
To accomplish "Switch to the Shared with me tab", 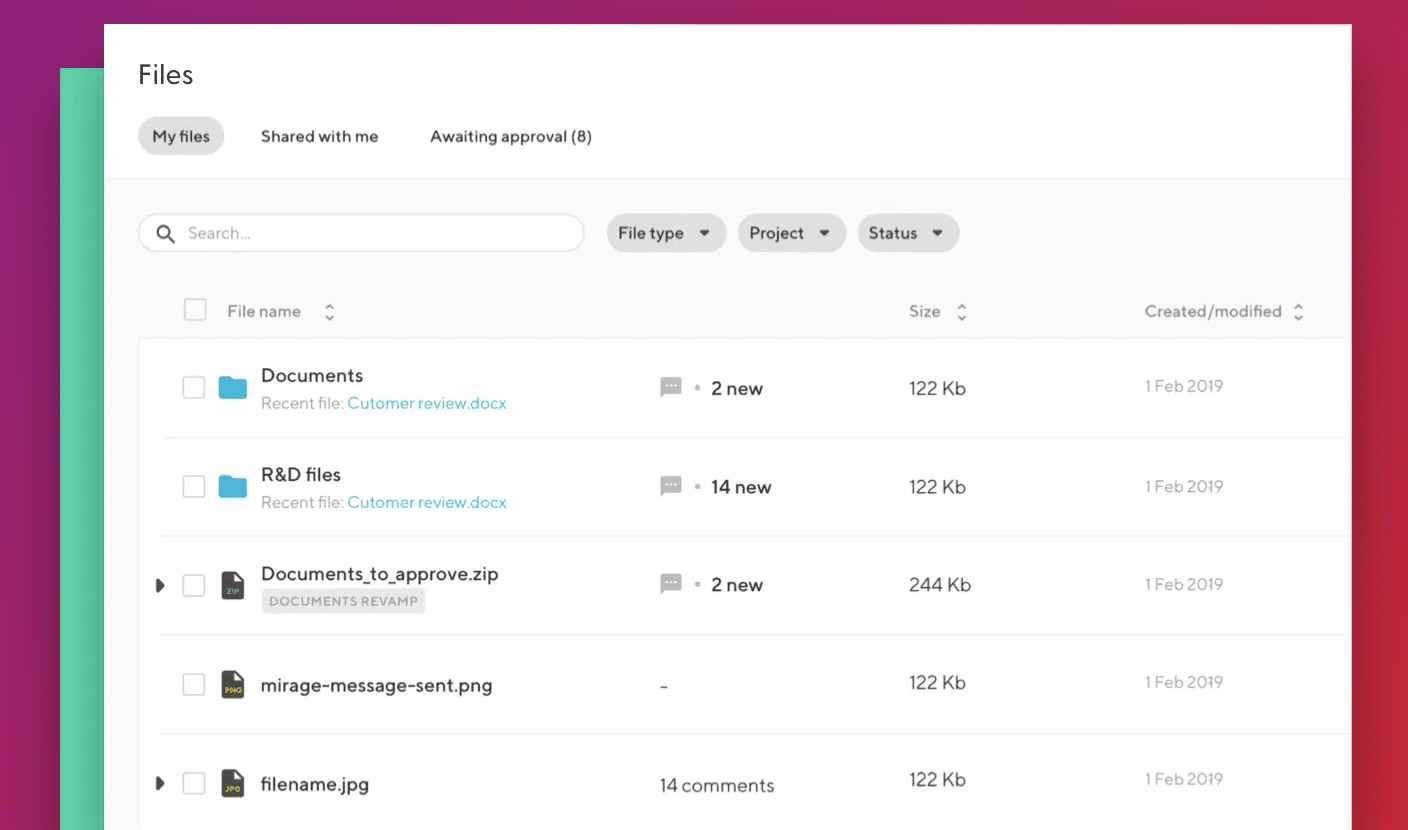I will click(319, 136).
